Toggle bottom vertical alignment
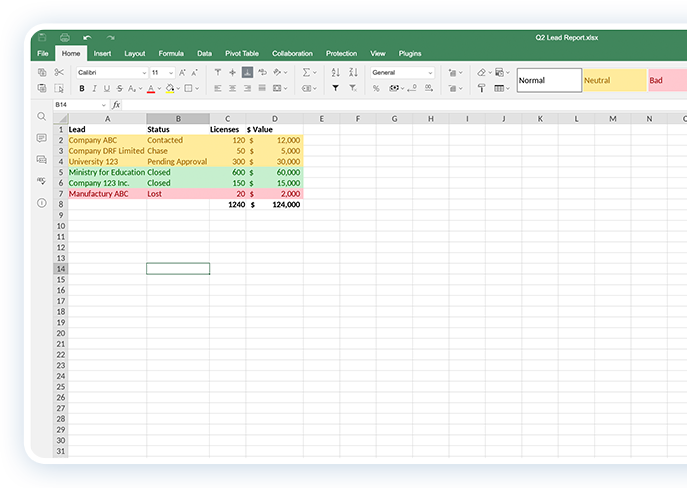The width and height of the screenshot is (687, 488). 248,72
